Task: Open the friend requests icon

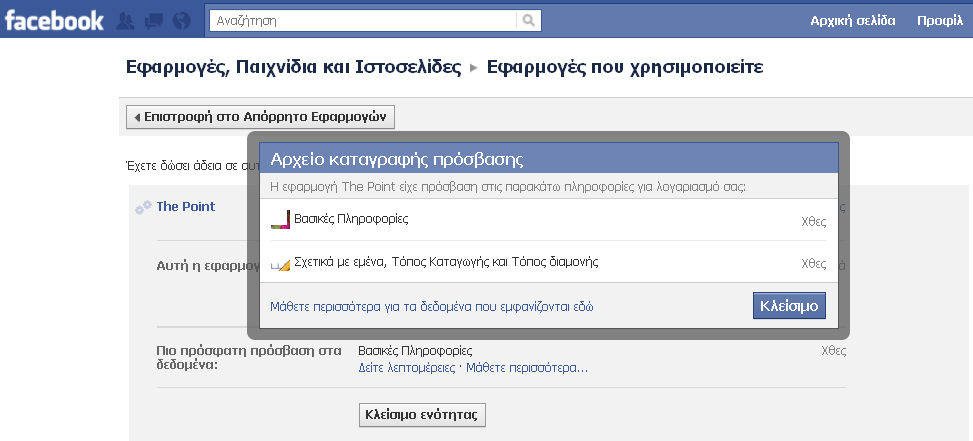Action: coord(127,20)
